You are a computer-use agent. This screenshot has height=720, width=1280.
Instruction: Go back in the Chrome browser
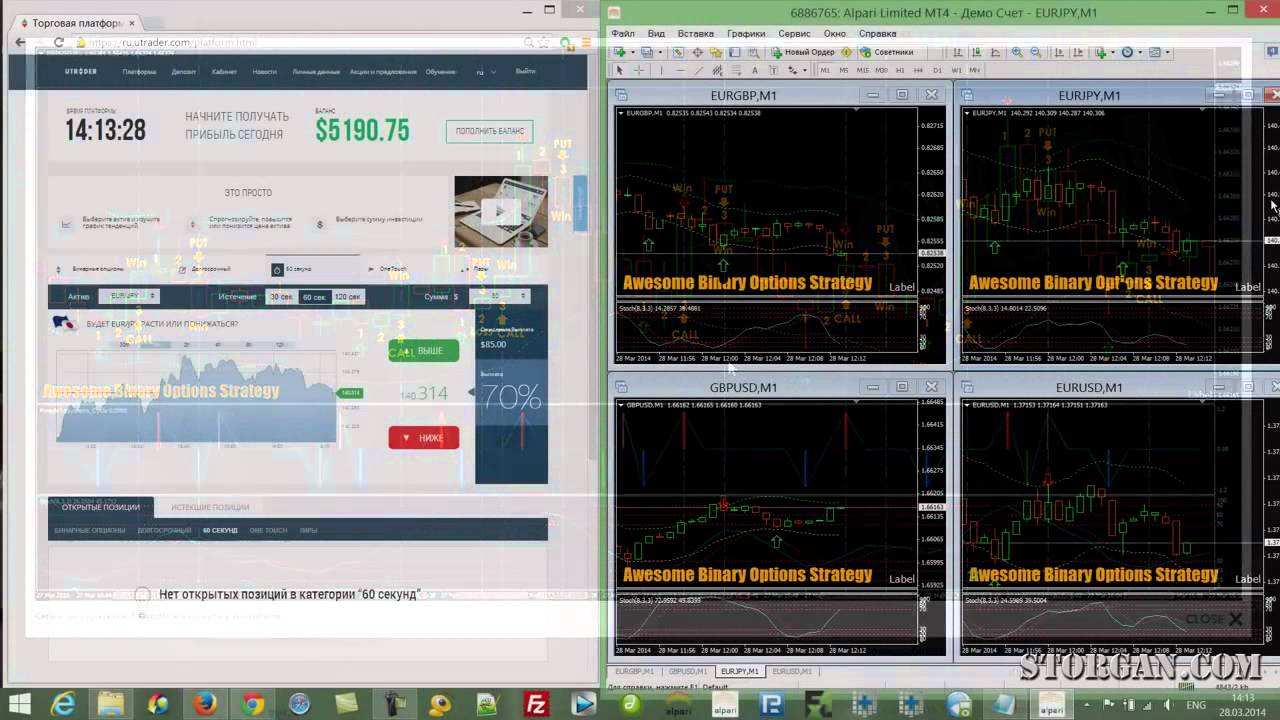(20, 43)
